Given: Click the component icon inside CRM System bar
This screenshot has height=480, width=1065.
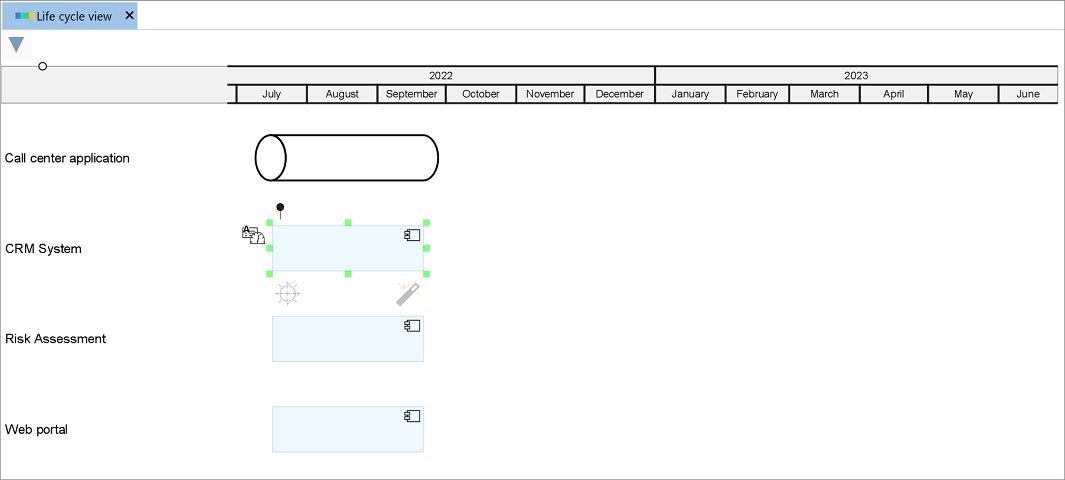Looking at the screenshot, I should [411, 235].
